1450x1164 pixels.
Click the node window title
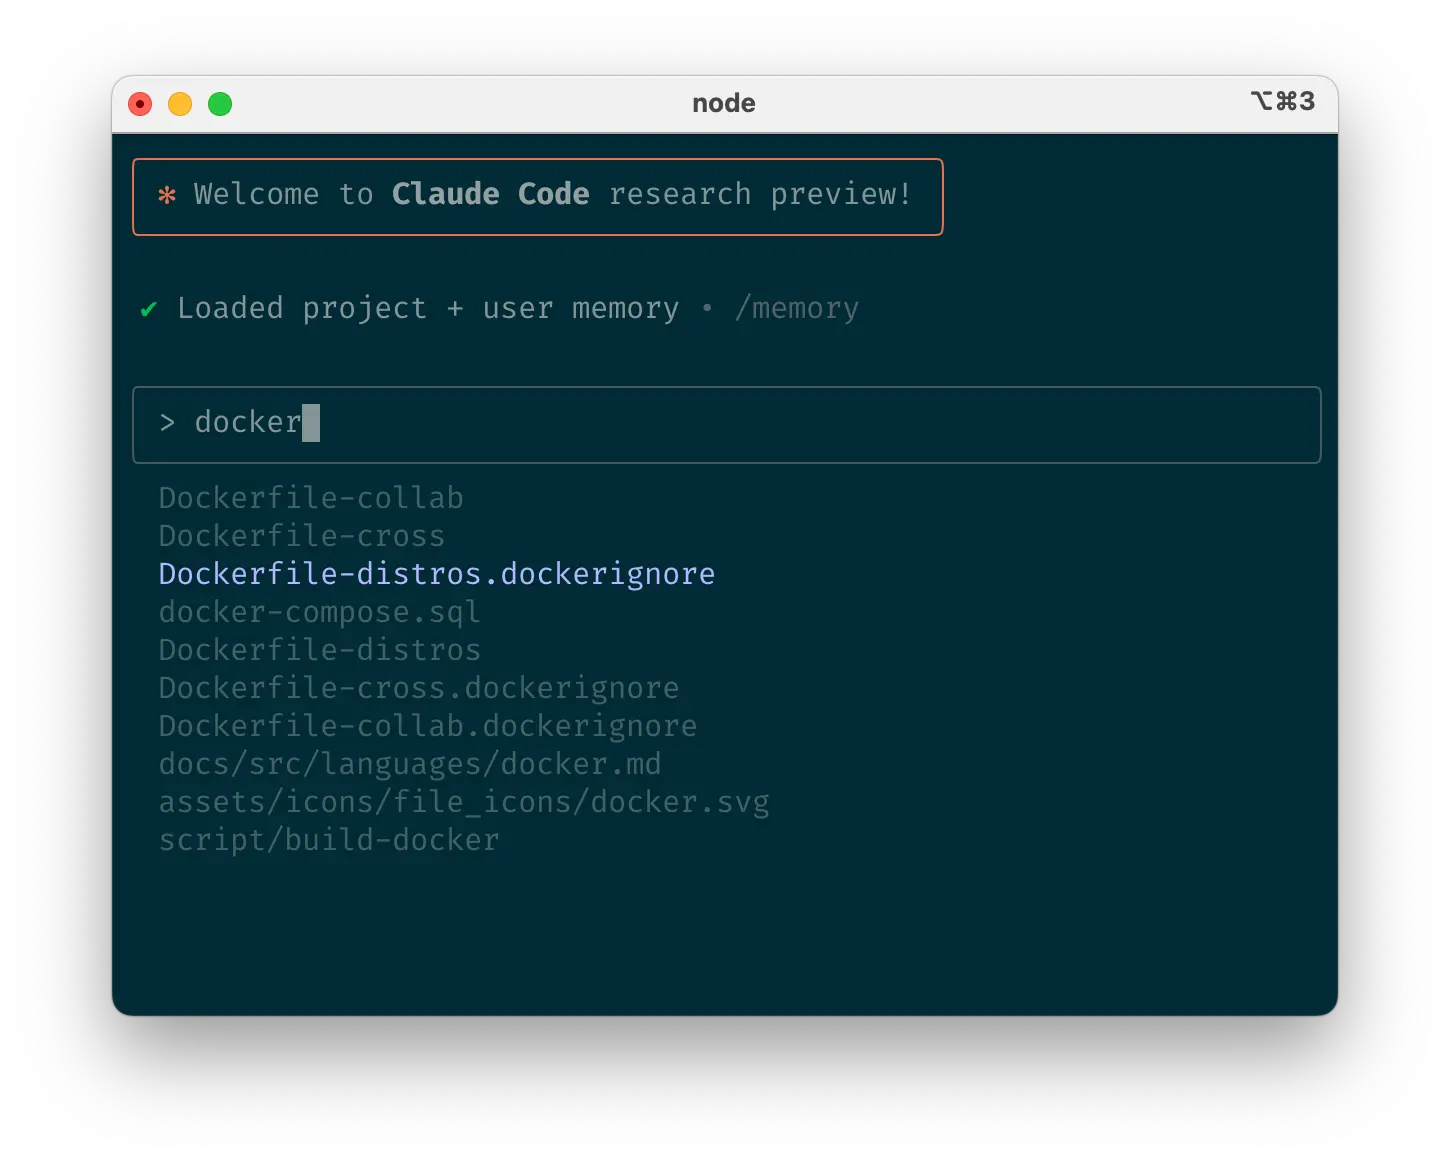tap(724, 102)
